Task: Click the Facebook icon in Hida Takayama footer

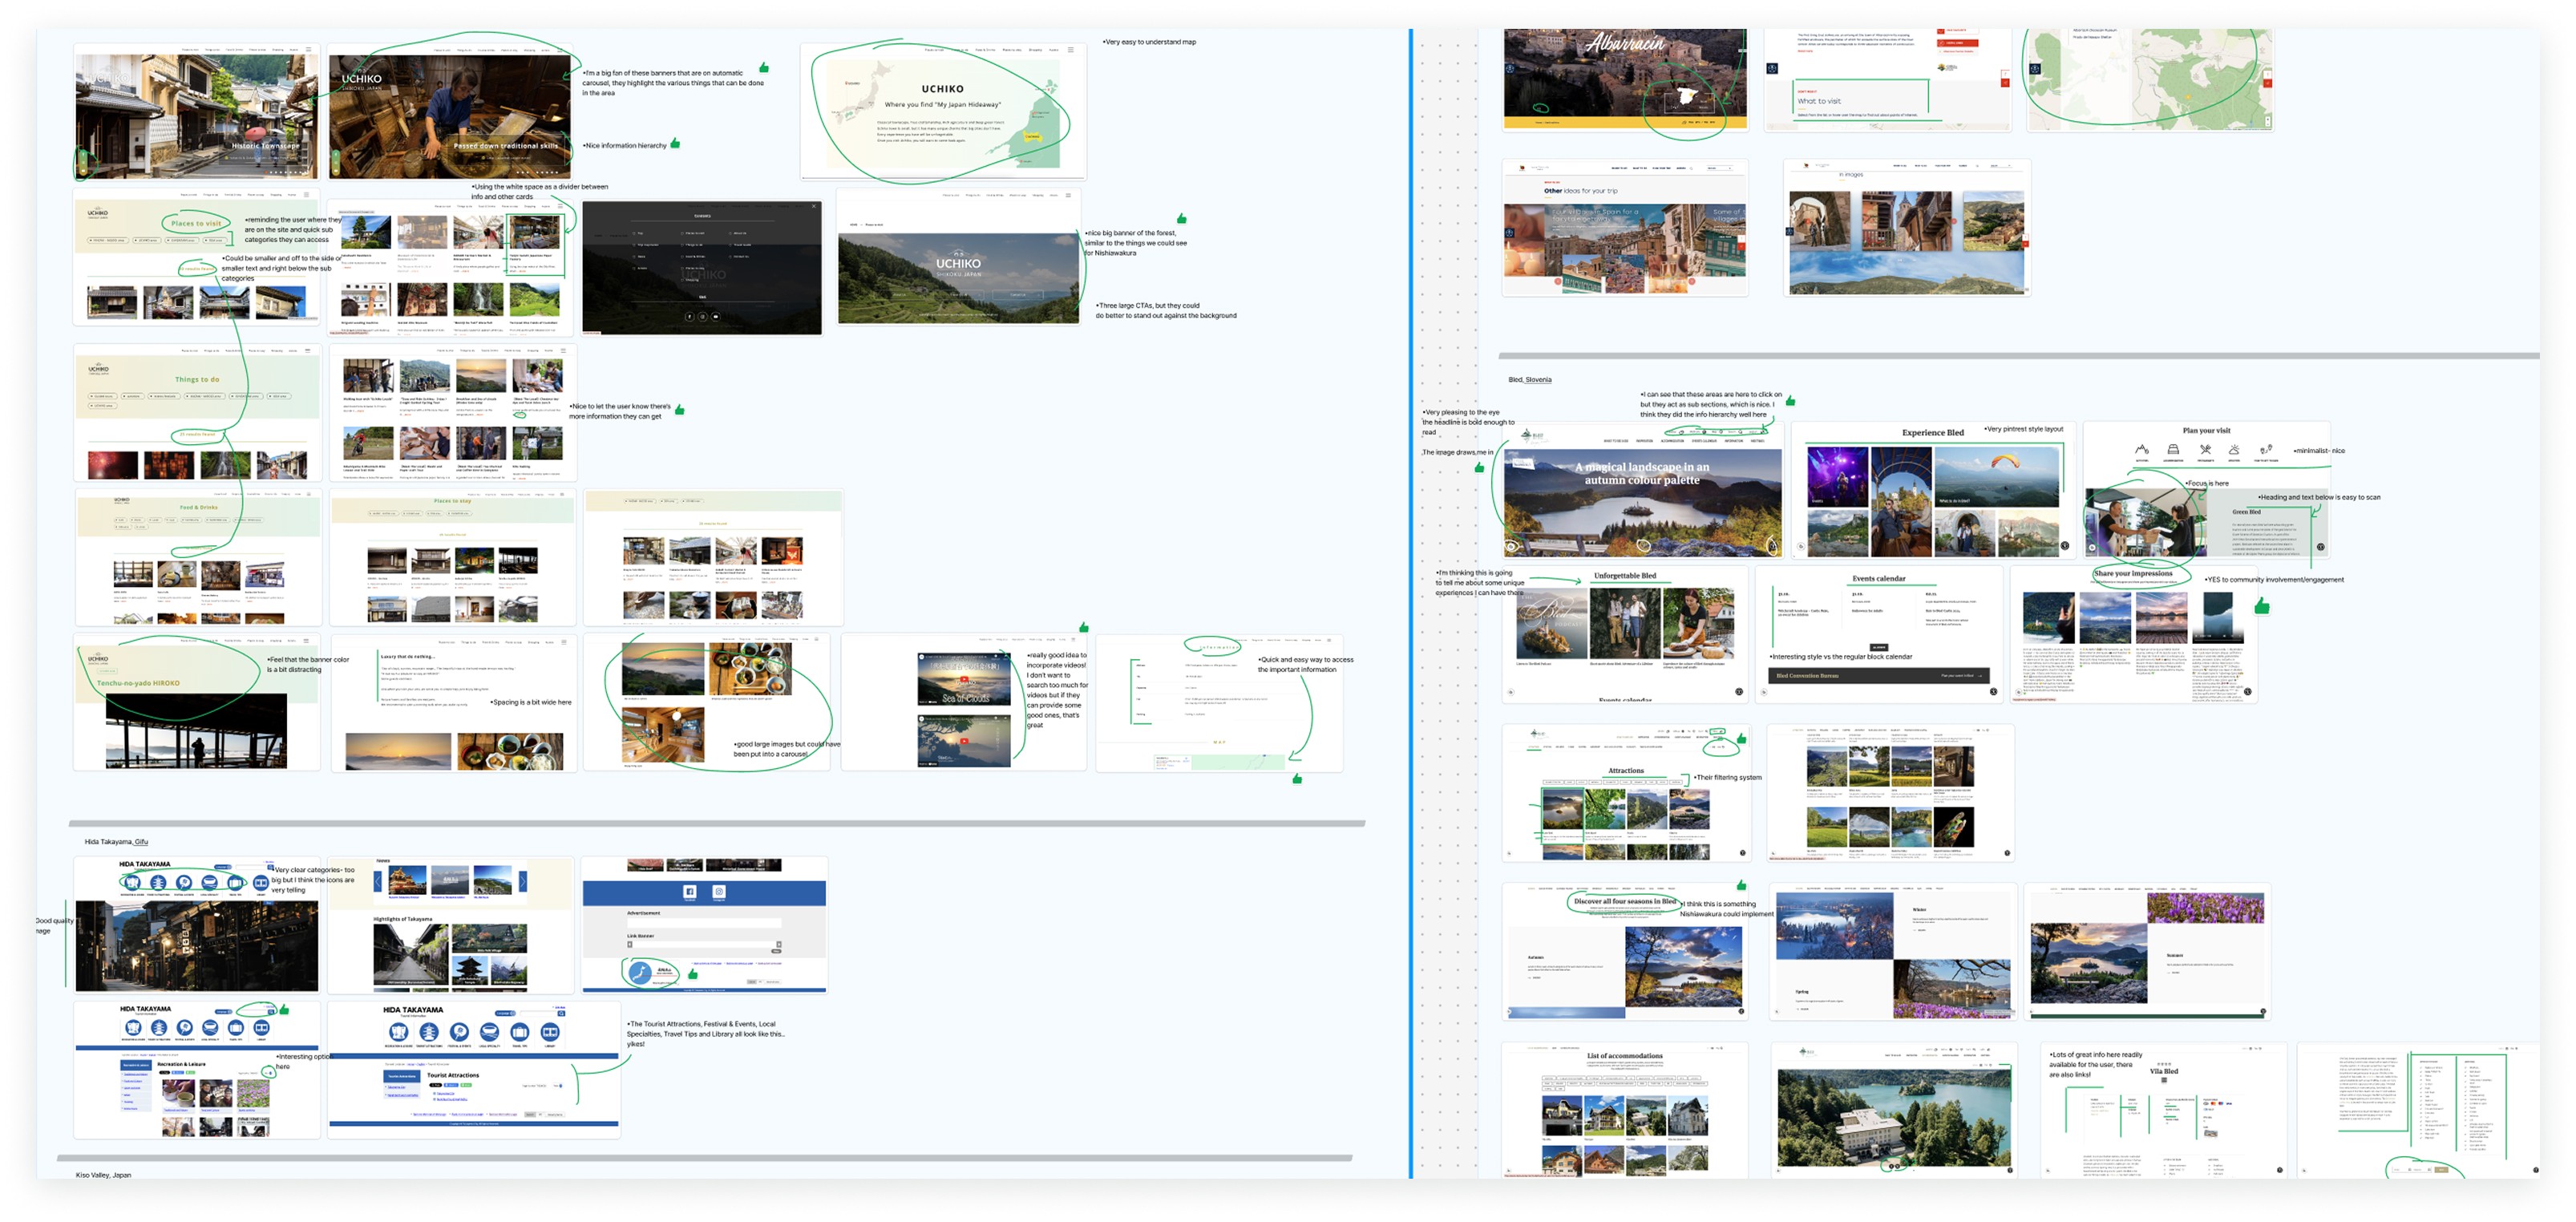Action: (x=689, y=891)
